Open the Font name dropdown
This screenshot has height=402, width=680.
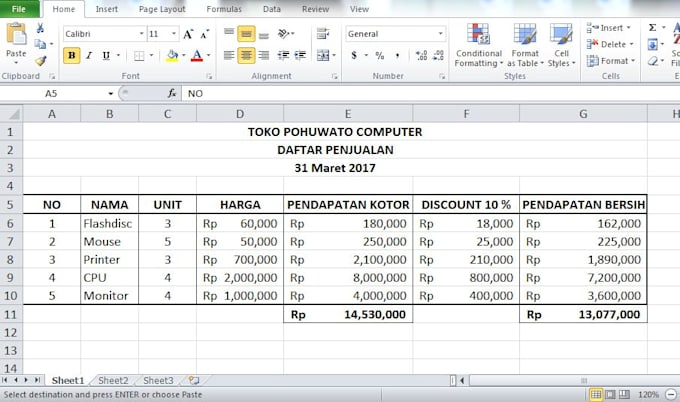[141, 34]
